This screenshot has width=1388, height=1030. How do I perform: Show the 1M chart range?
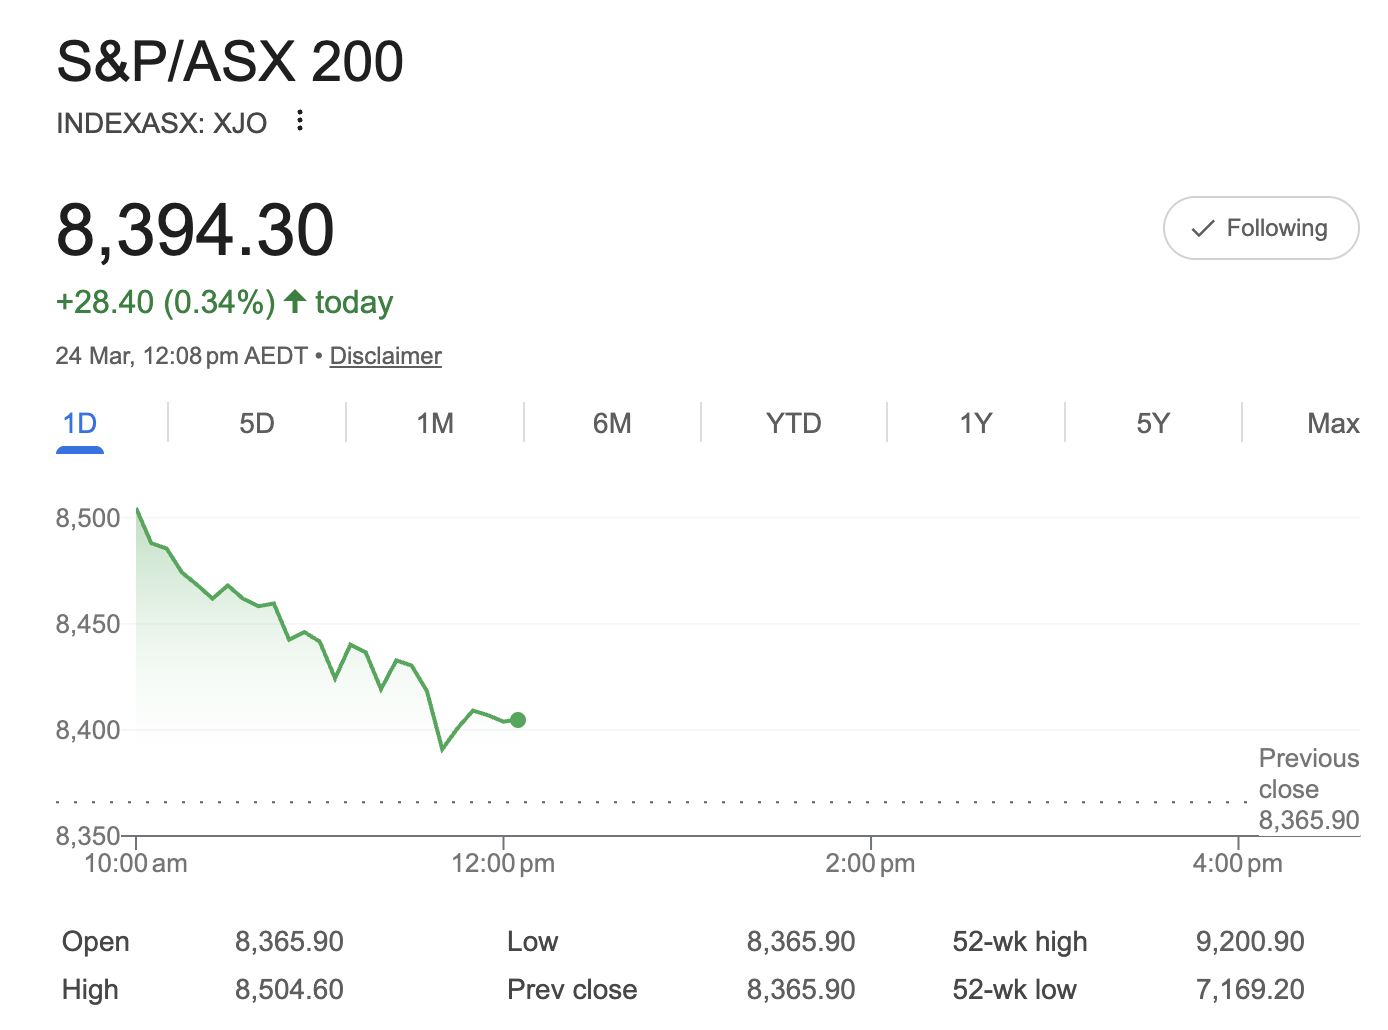click(435, 424)
